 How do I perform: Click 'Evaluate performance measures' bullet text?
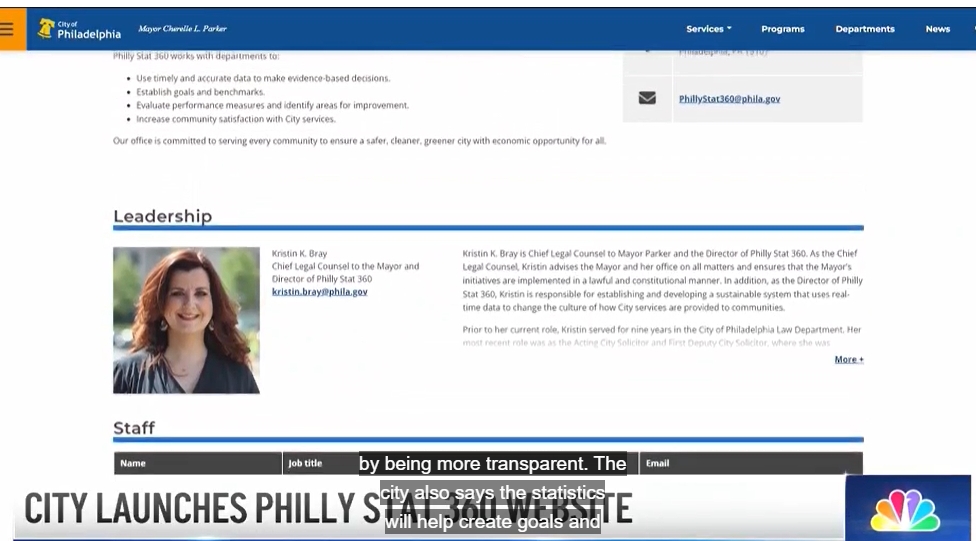273,105
